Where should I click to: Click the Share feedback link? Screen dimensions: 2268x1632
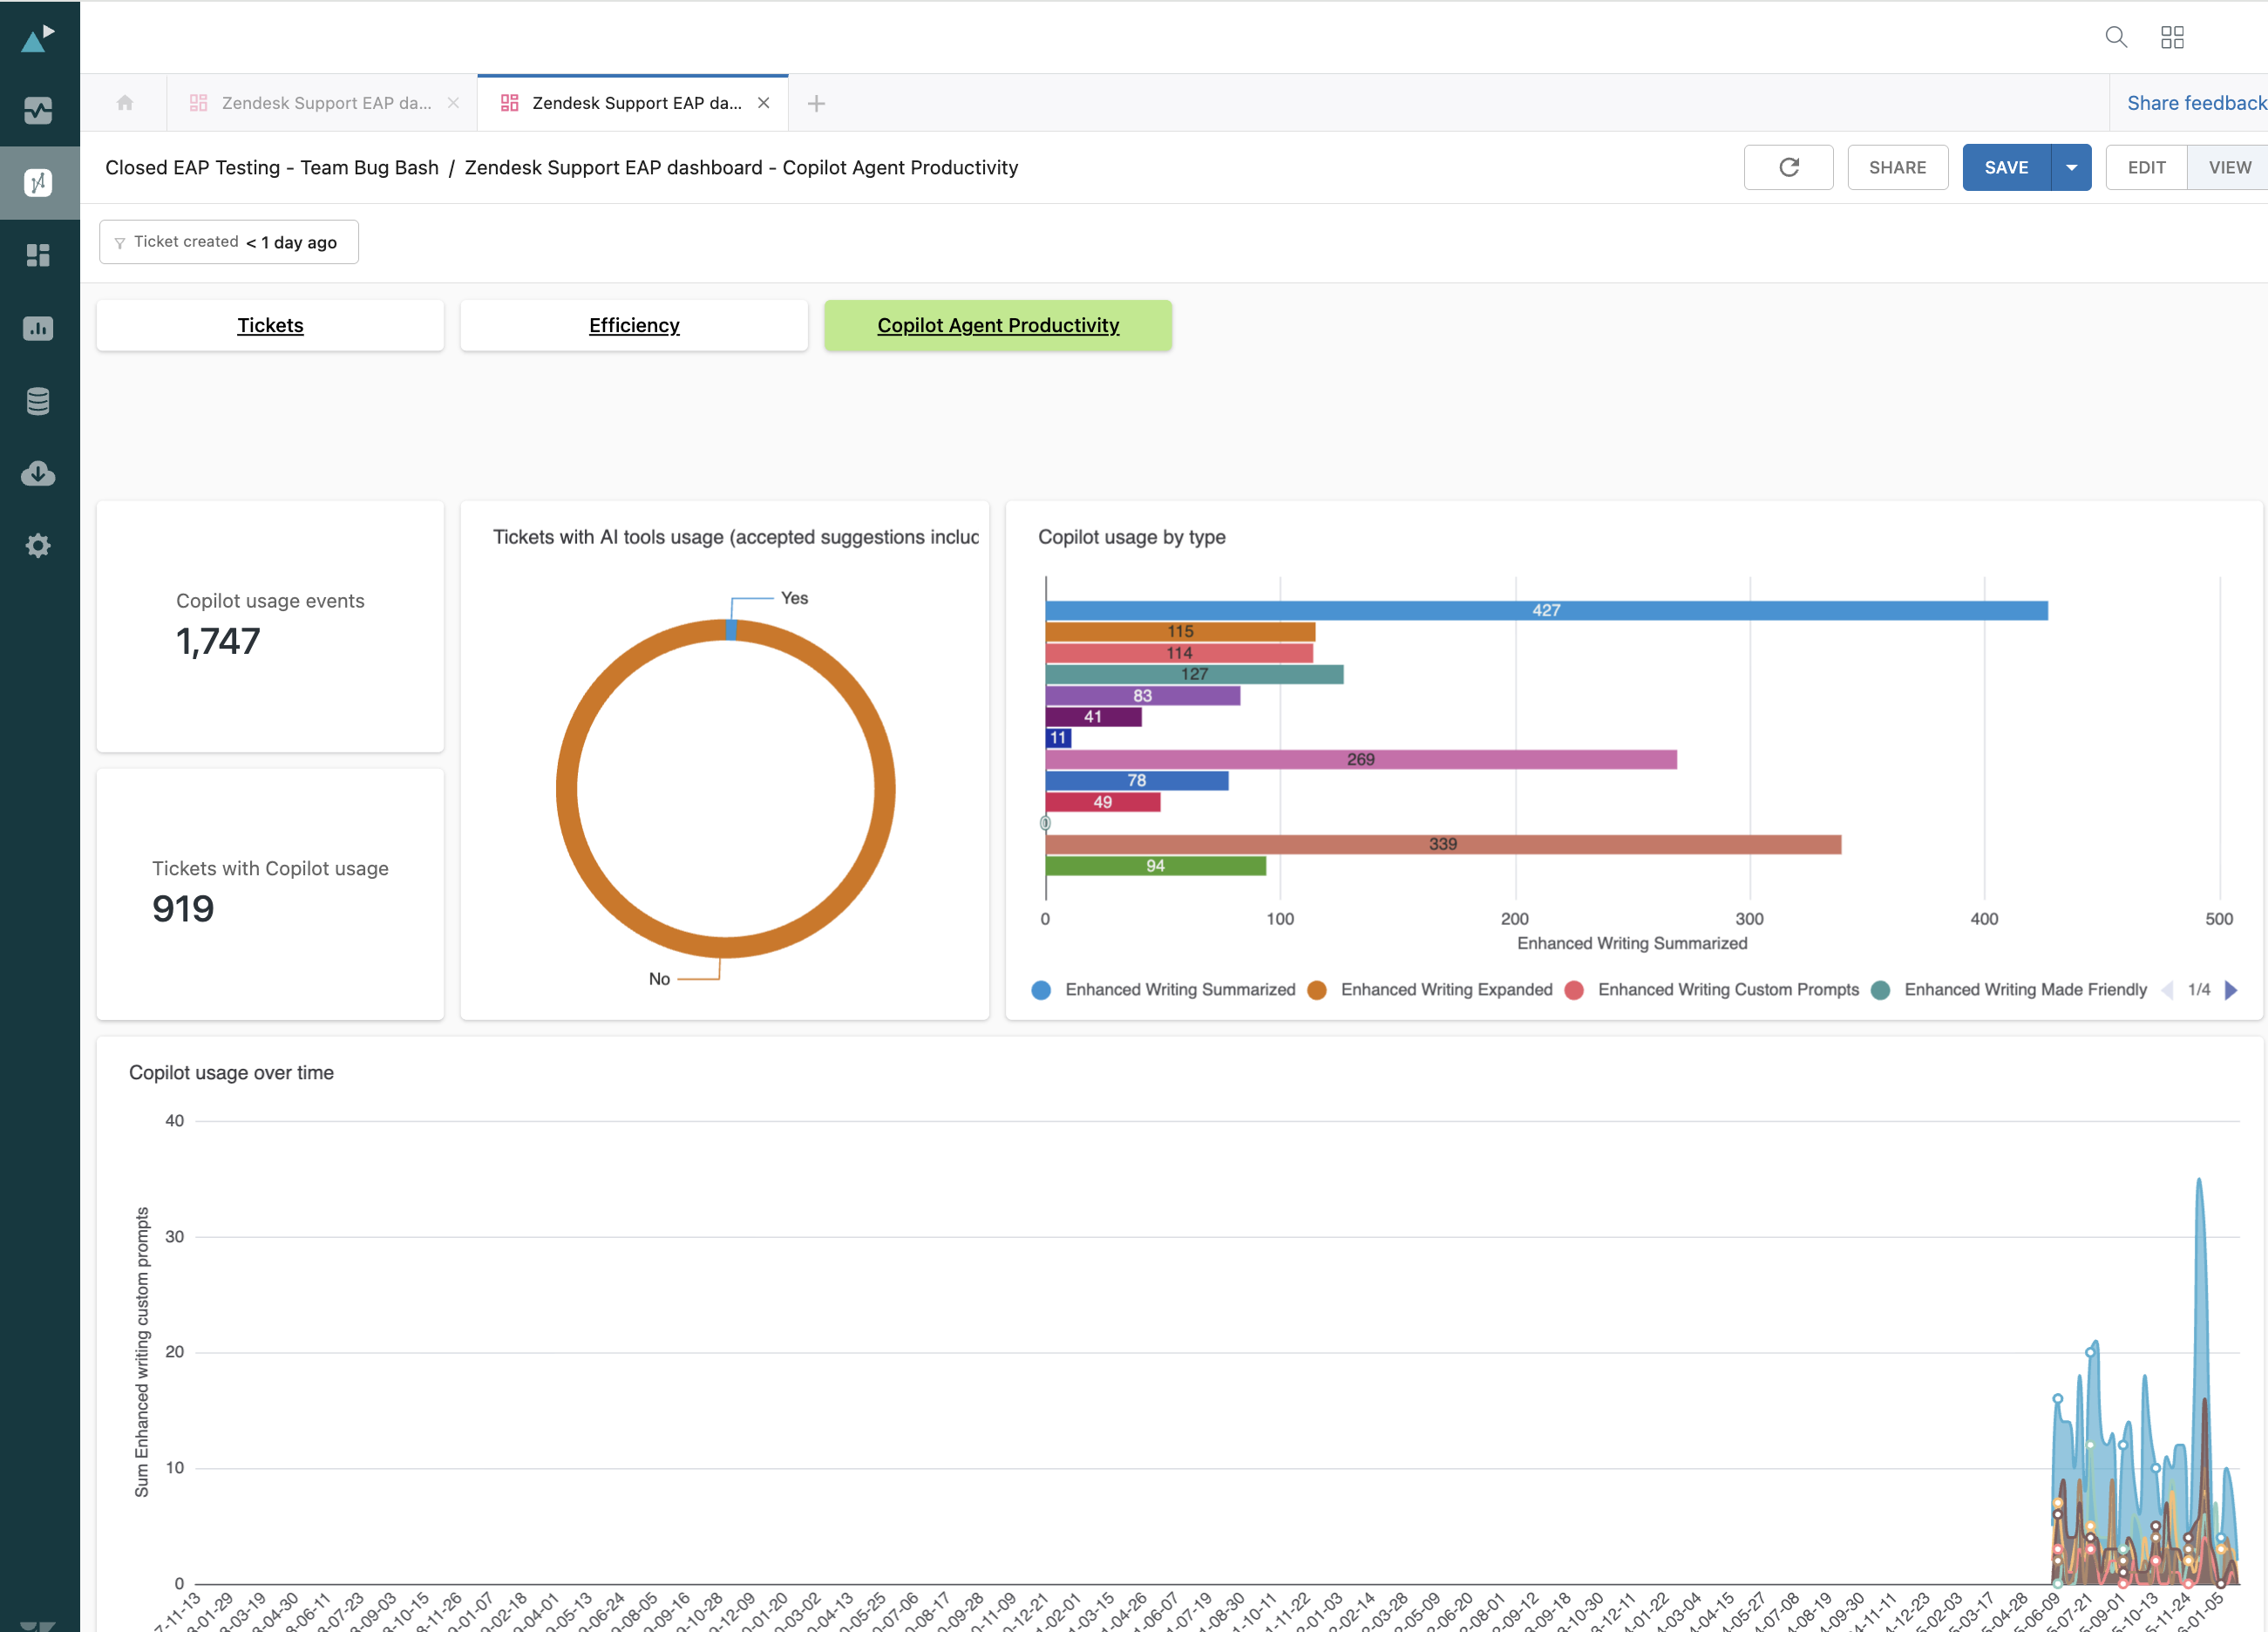tap(2195, 103)
